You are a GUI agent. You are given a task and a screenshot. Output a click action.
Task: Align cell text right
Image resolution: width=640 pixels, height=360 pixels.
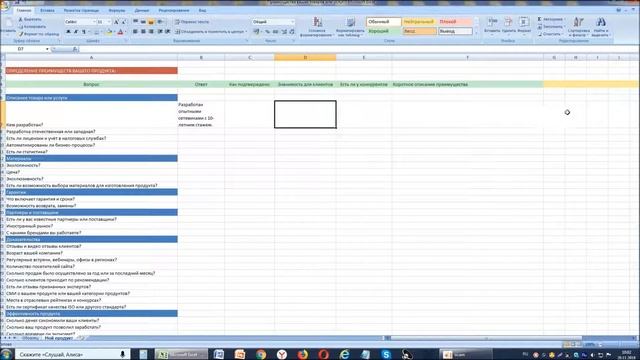click(x=151, y=31)
